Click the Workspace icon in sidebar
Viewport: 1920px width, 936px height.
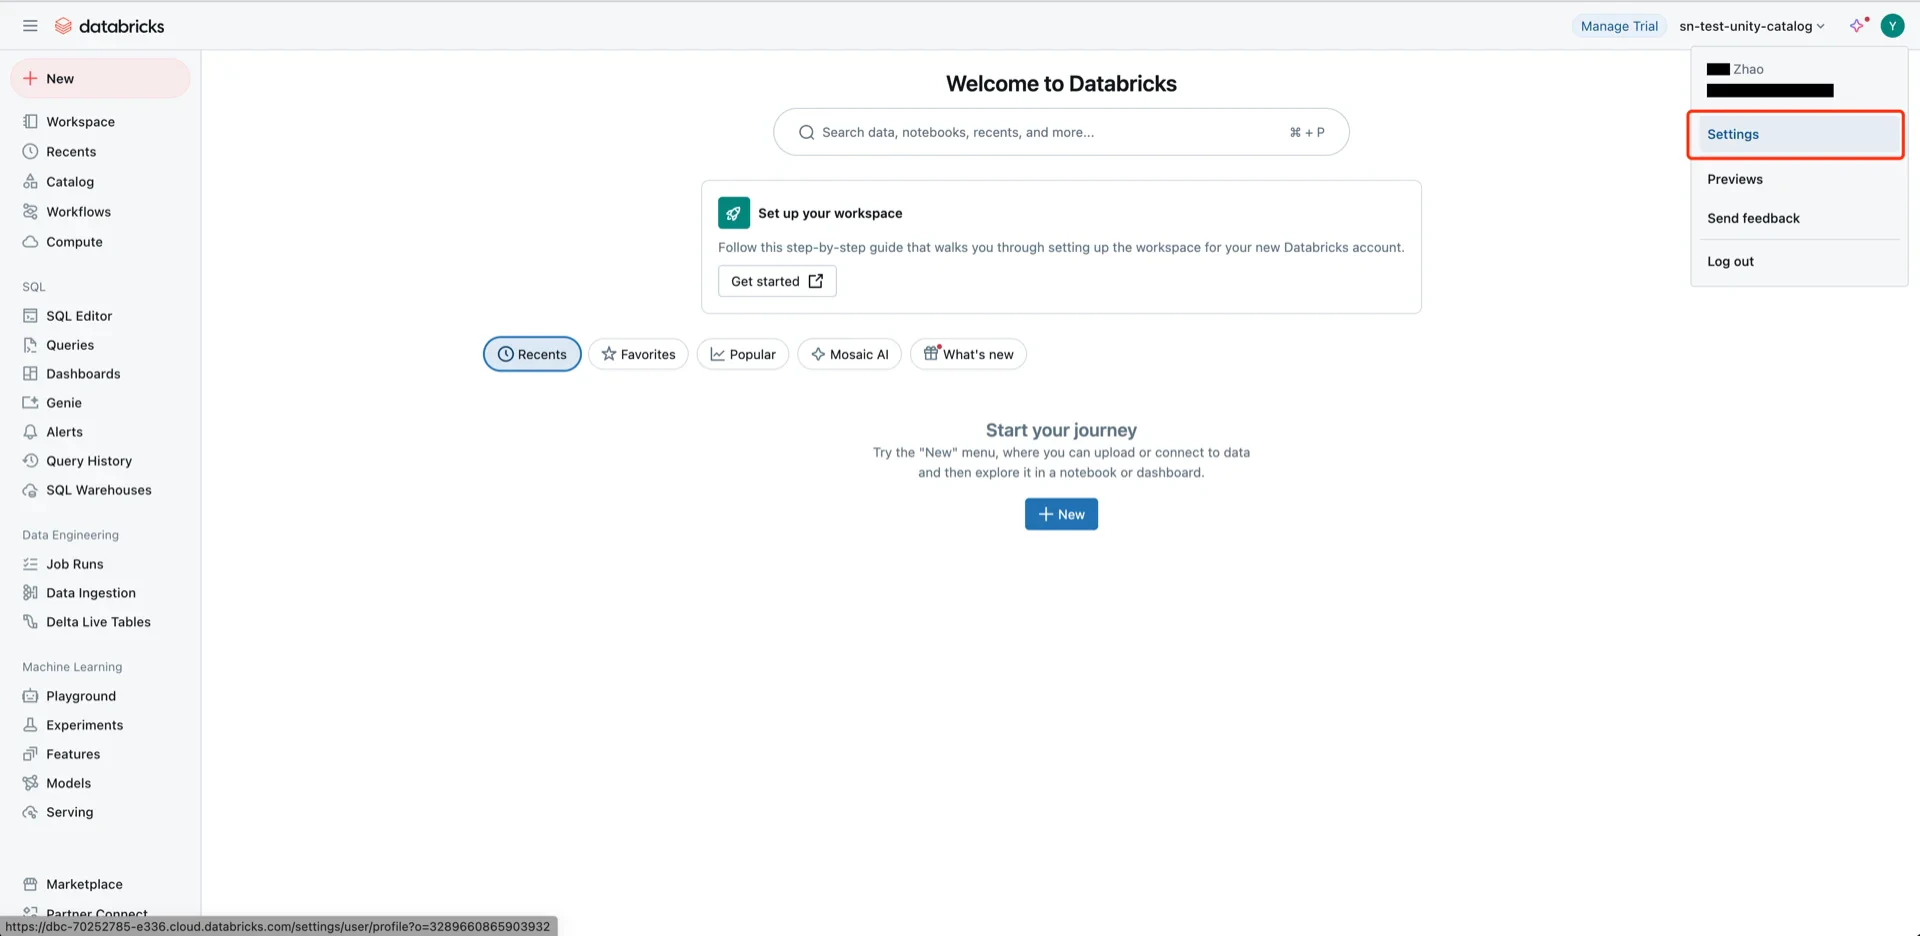click(30, 121)
